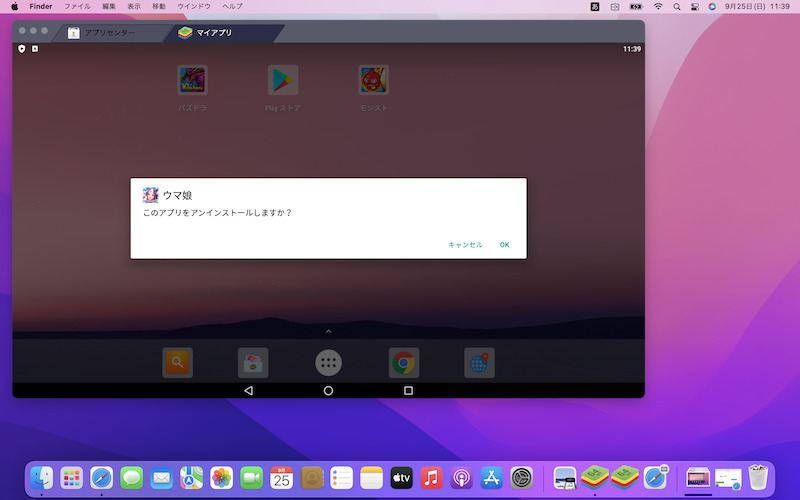800x500 pixels.
Task: Launch the Play ストア app
Action: 283,80
